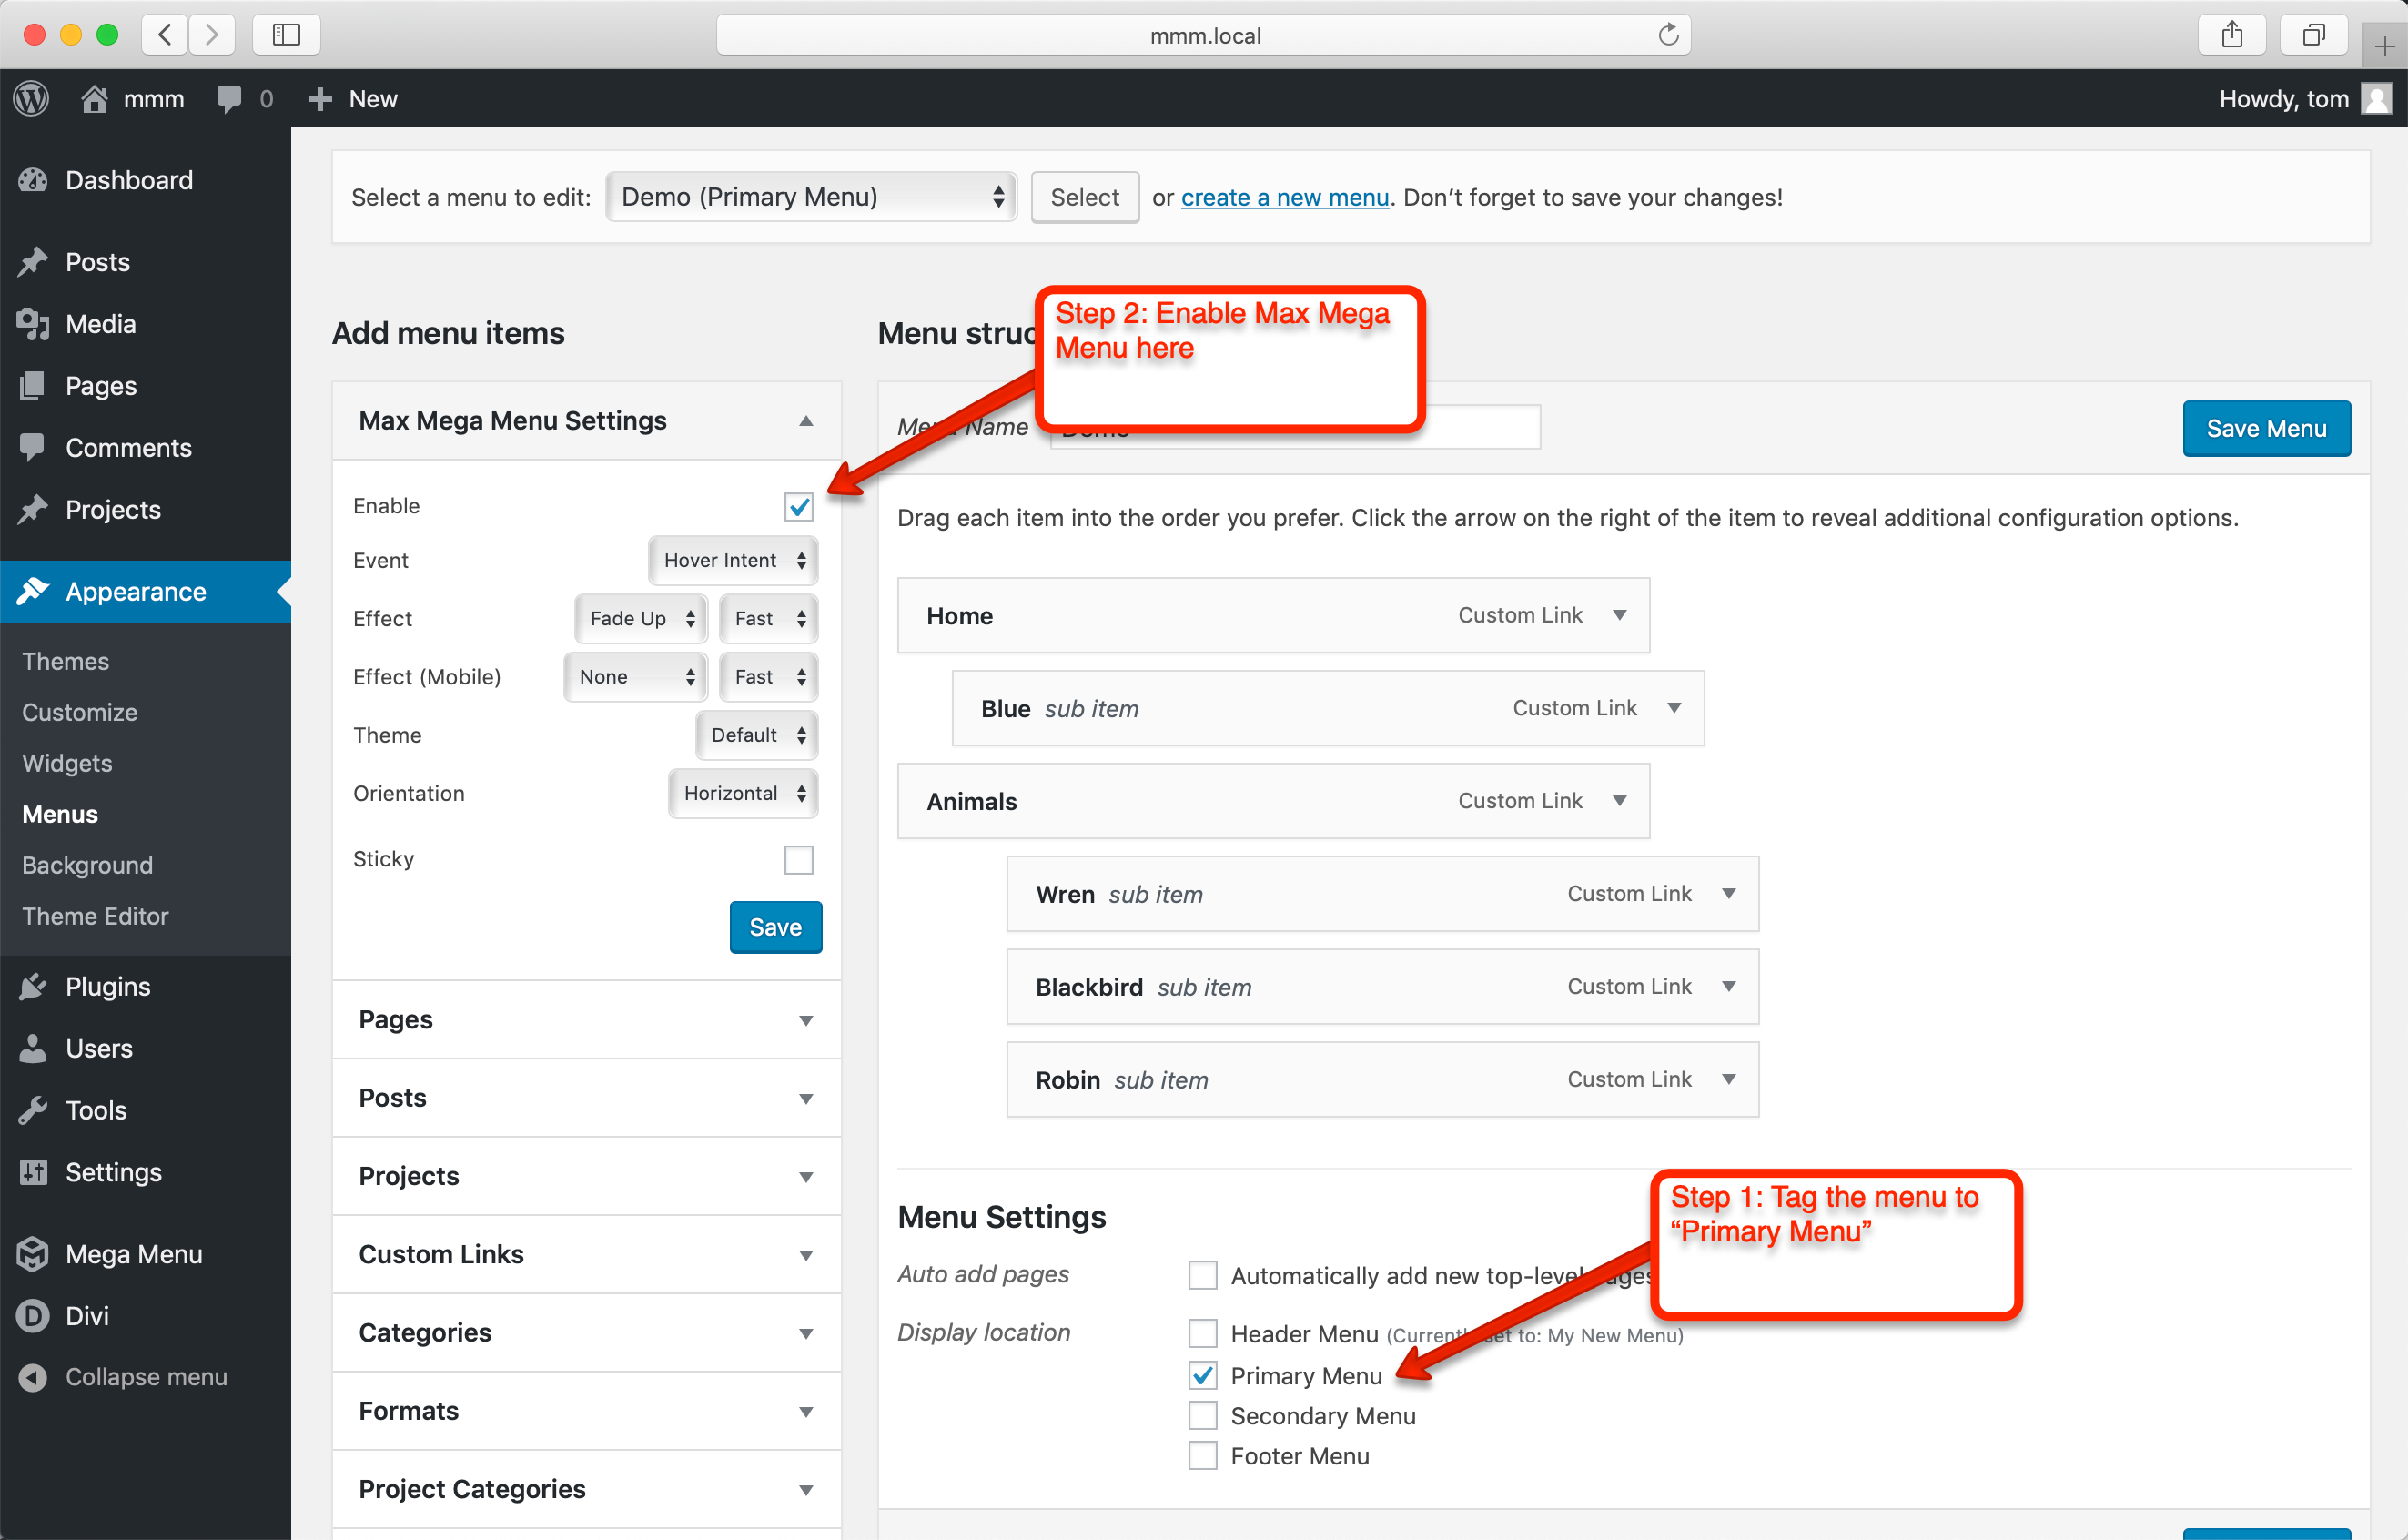Uncheck the Max Mega Menu Enable checkbox

pyautogui.click(x=798, y=507)
